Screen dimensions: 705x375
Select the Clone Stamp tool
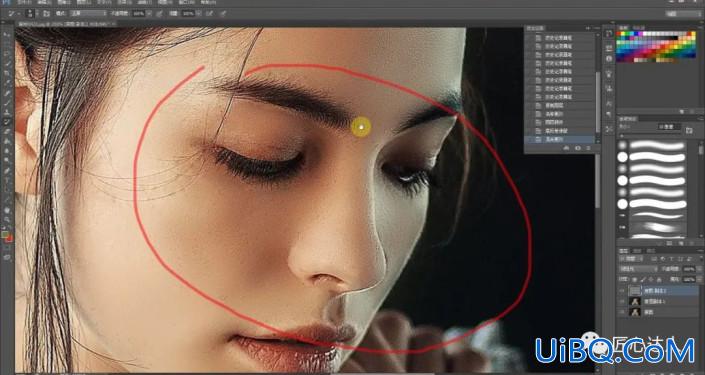[x=8, y=112]
